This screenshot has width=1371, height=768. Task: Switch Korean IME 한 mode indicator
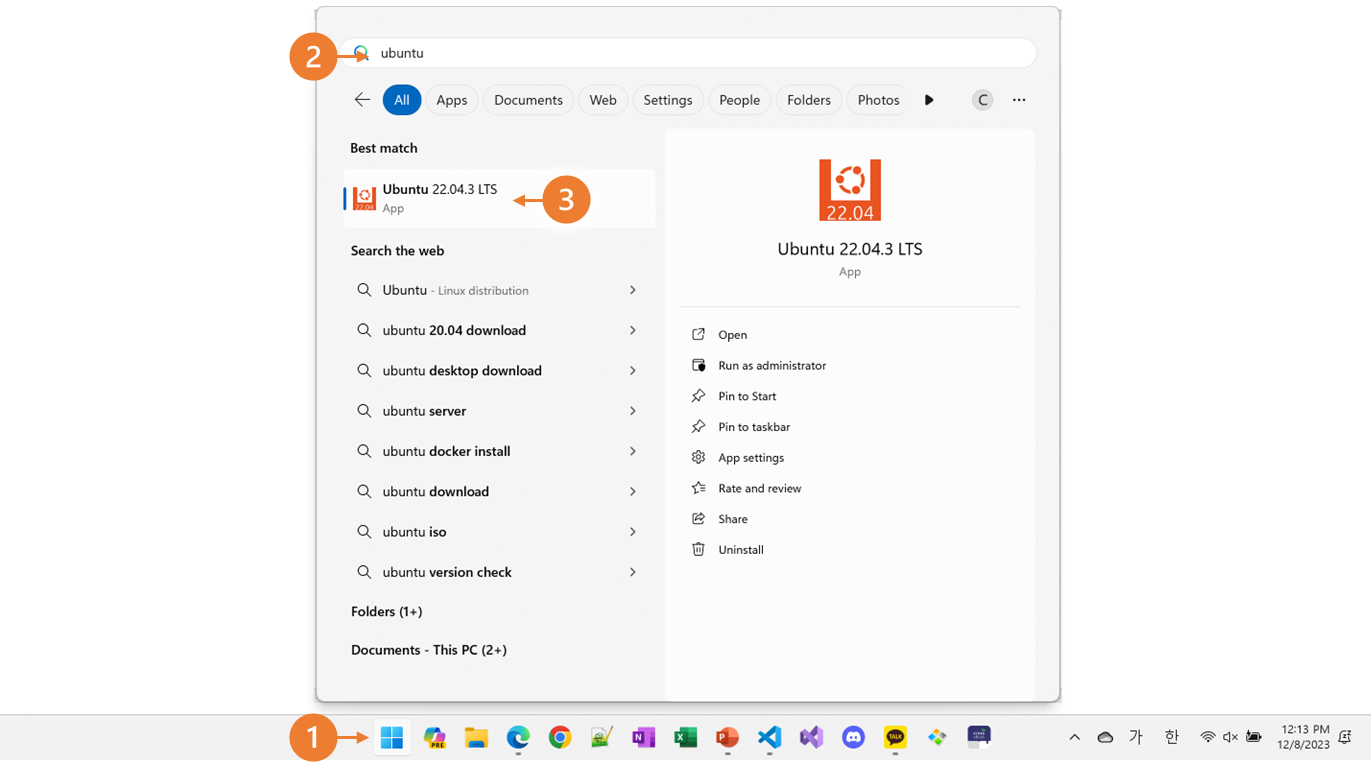pos(1172,738)
